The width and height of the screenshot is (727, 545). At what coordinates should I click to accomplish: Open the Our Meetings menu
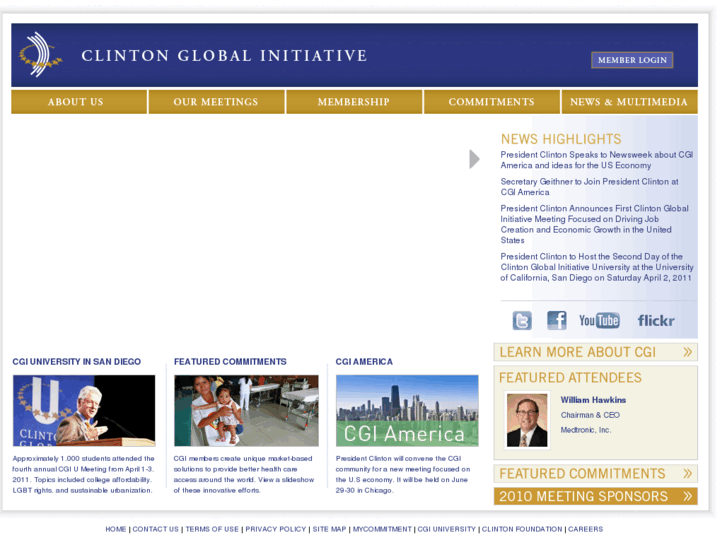[216, 102]
